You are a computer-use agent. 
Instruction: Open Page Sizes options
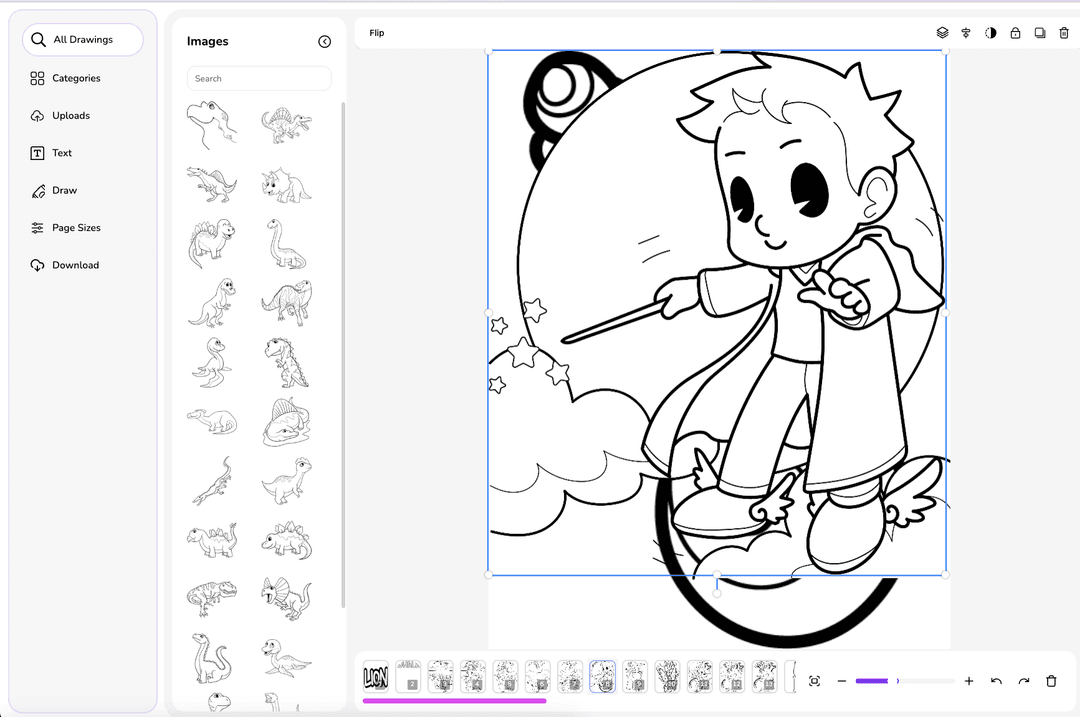76,228
